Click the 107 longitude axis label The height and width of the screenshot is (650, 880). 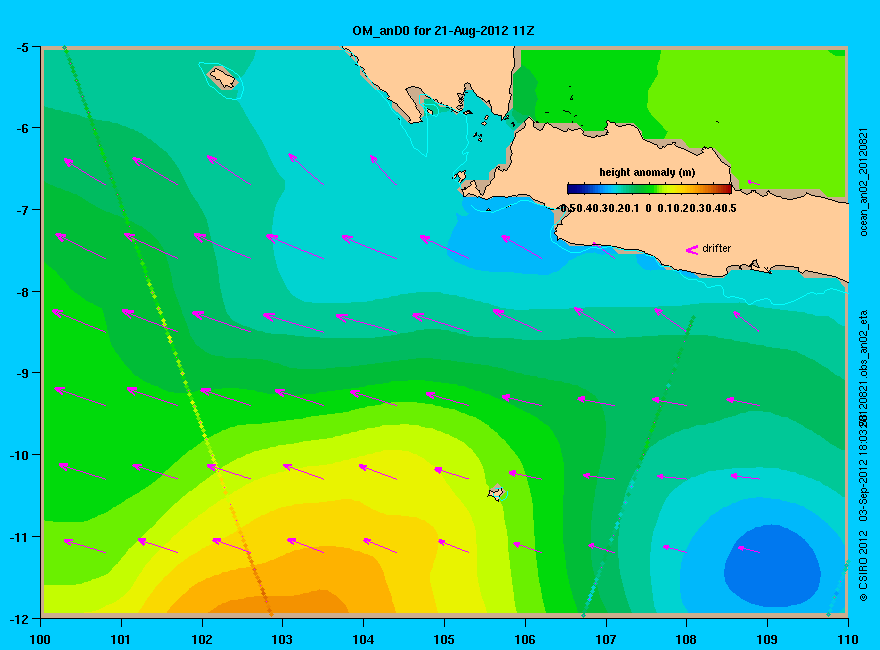click(x=606, y=639)
